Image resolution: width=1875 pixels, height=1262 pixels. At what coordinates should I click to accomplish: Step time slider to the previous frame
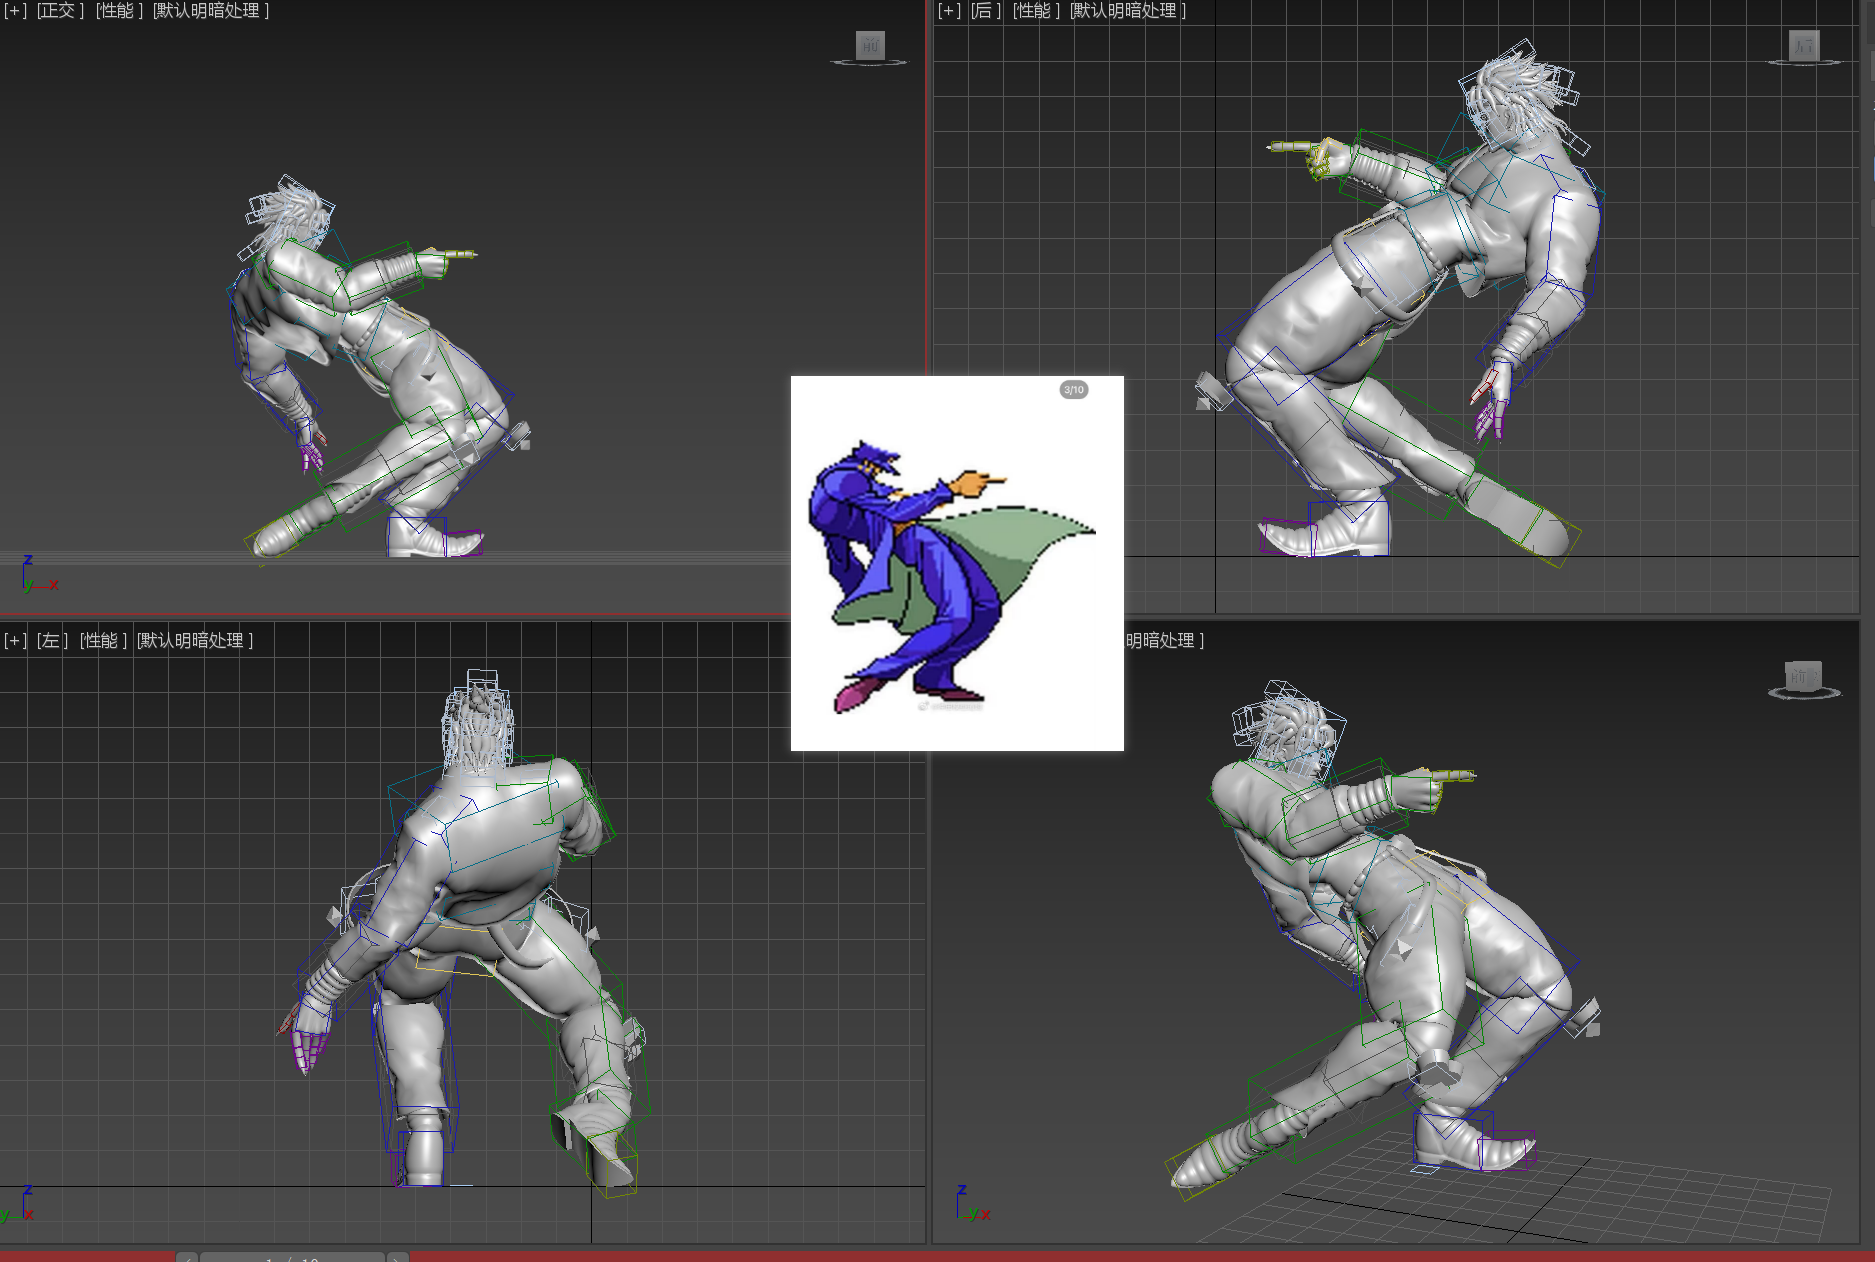[187, 1257]
